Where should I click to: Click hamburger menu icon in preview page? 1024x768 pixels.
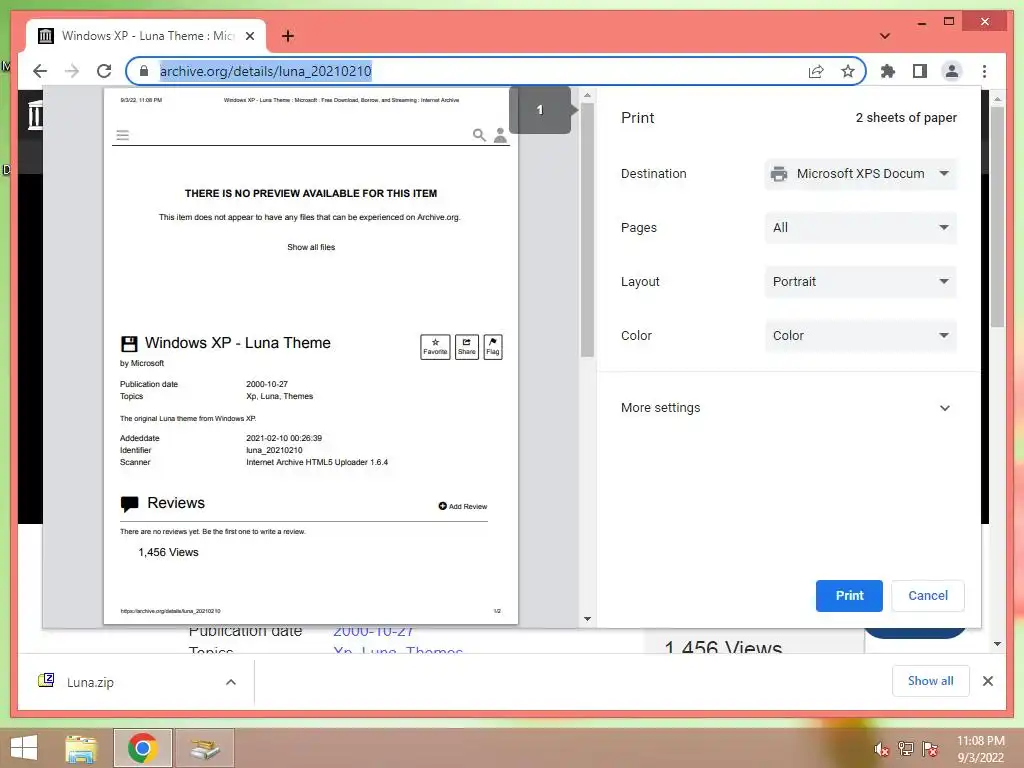pos(123,135)
